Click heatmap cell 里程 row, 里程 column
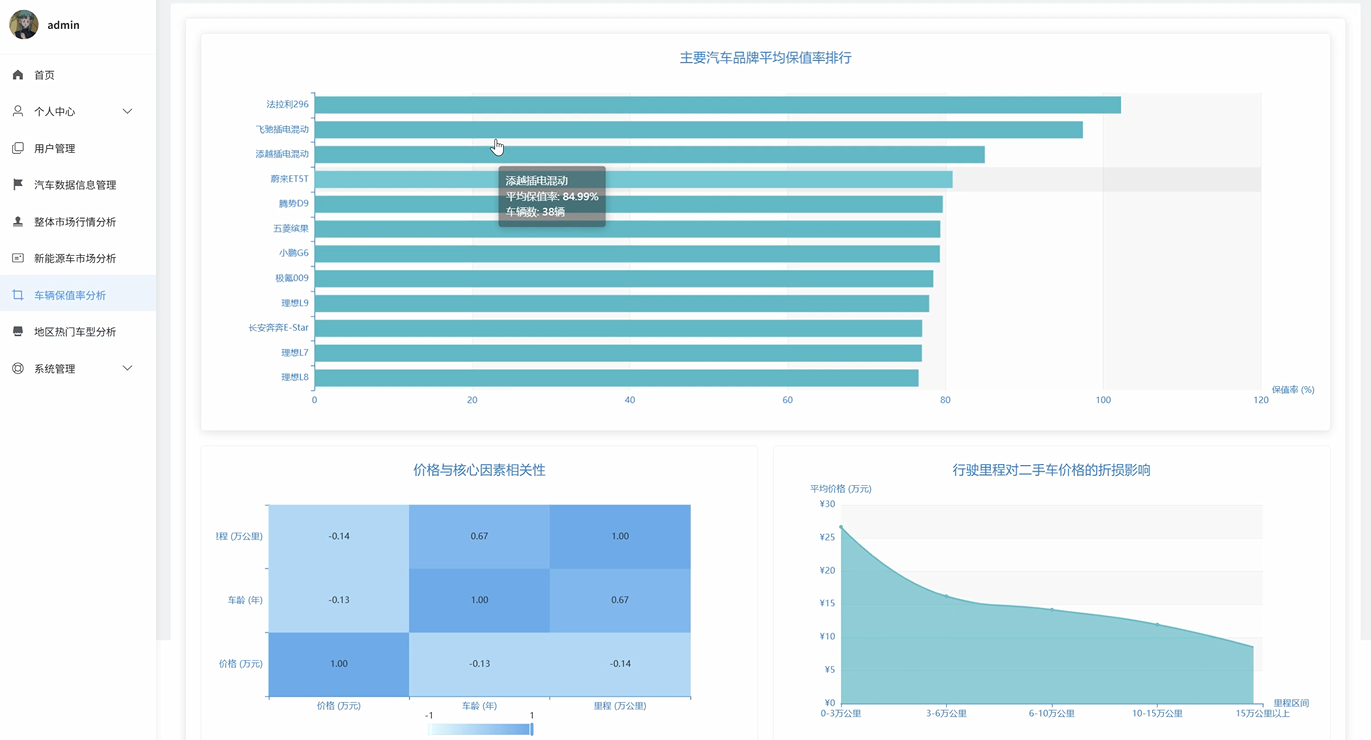1371x740 pixels. click(x=620, y=537)
